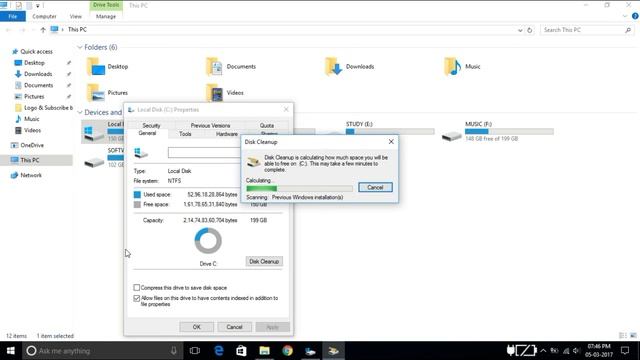Open the Videos folder icon

215,93
